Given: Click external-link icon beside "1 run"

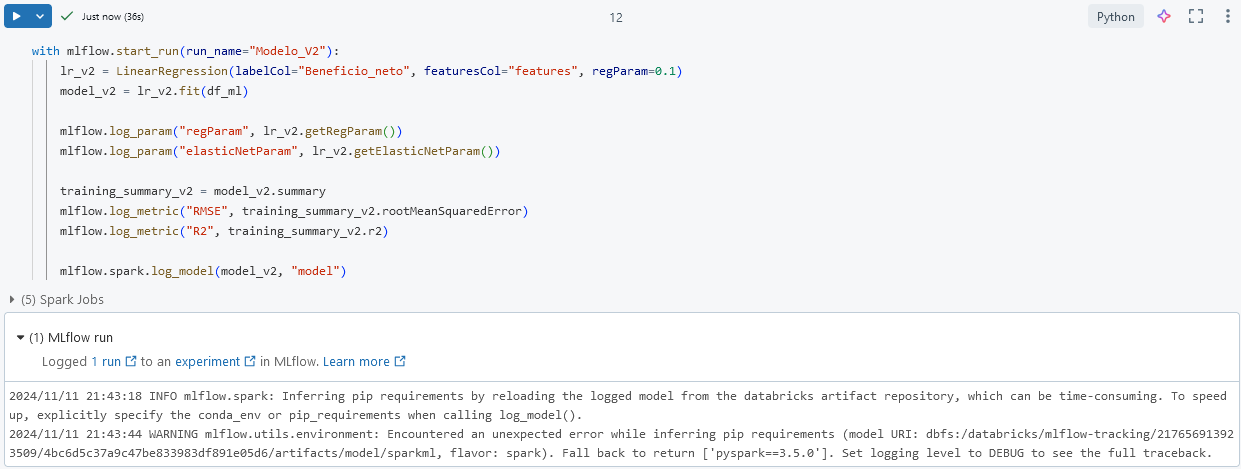Looking at the screenshot, I should click(x=130, y=362).
